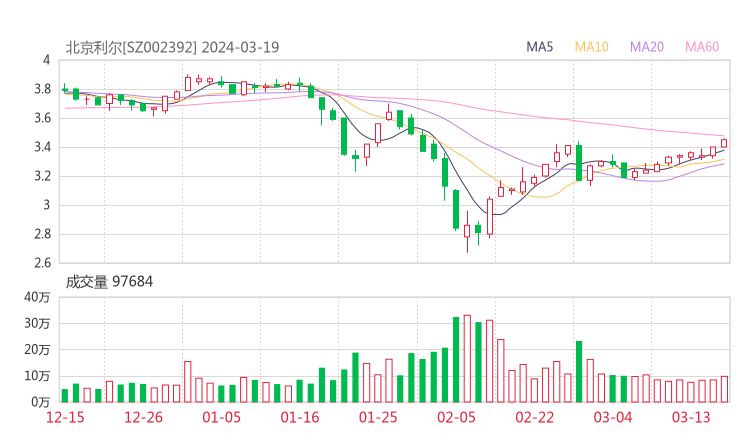
Task: Click the tallest red volume bar
Action: coord(467,358)
